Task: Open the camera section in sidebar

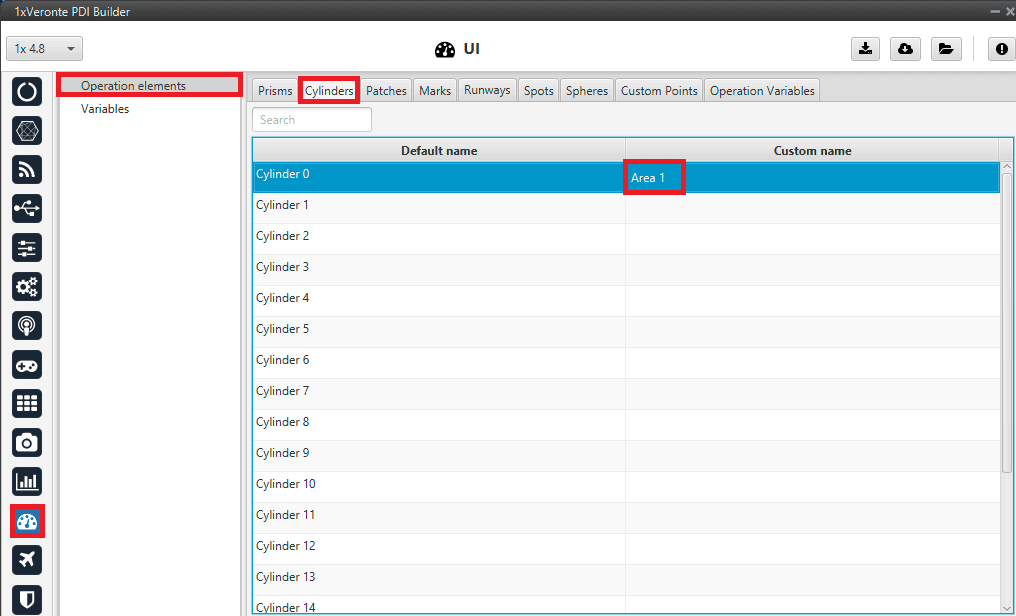Action: tap(27, 442)
